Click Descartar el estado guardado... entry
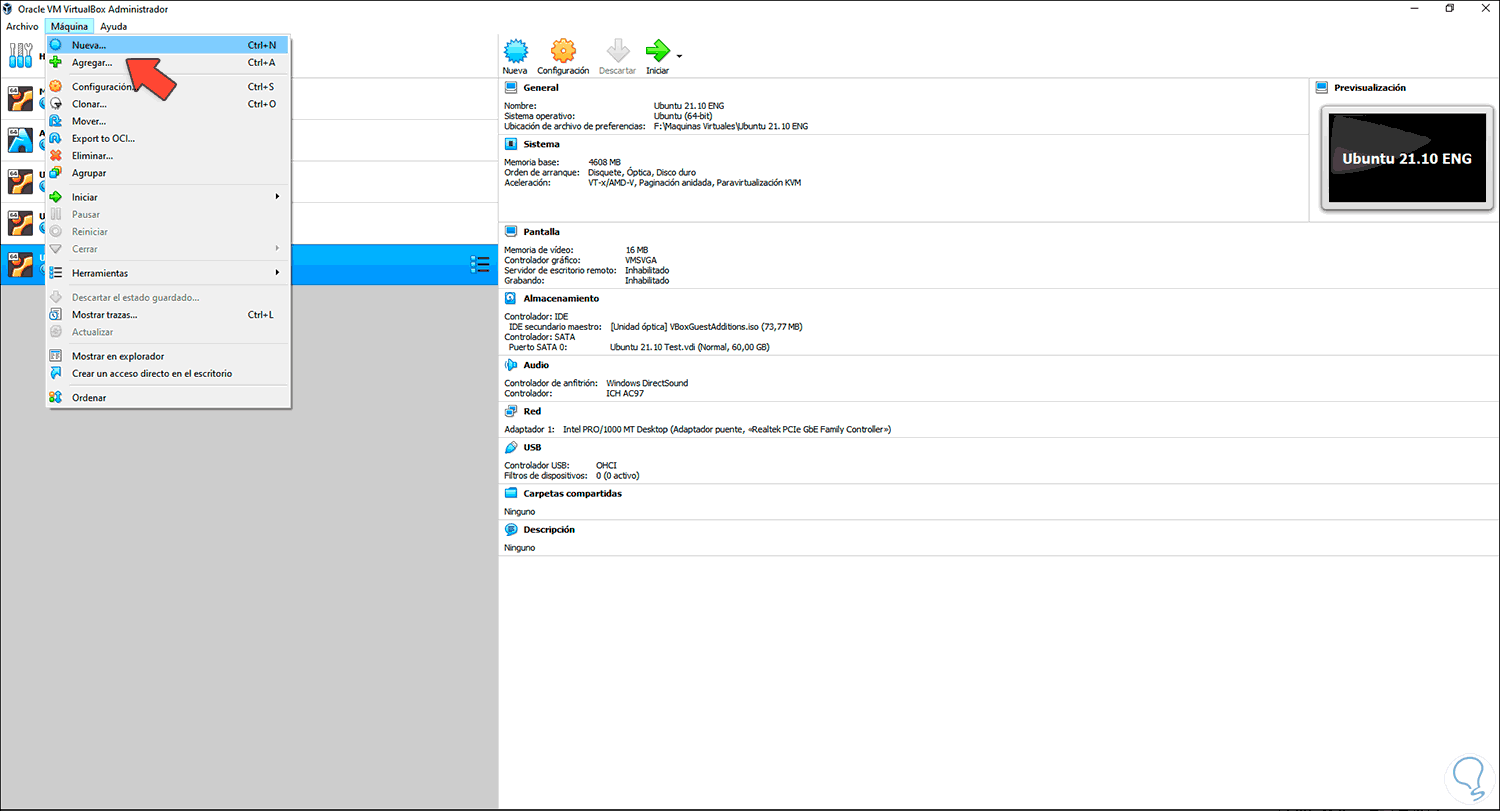The image size is (1500, 811). (x=168, y=297)
